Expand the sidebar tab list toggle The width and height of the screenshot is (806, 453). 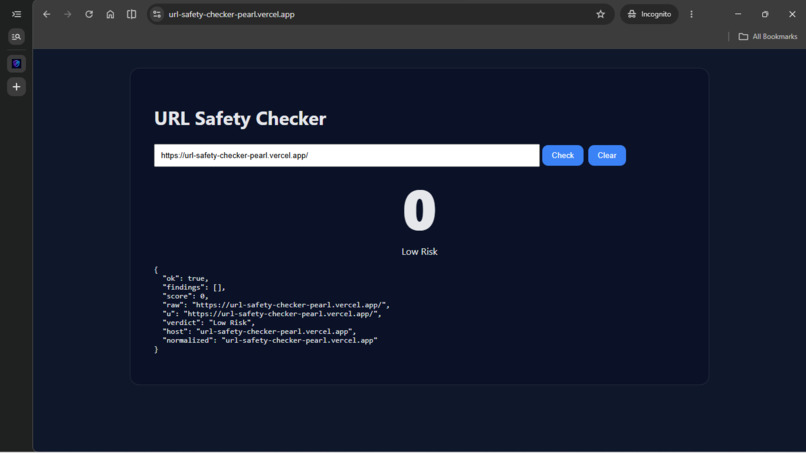pyautogui.click(x=16, y=14)
